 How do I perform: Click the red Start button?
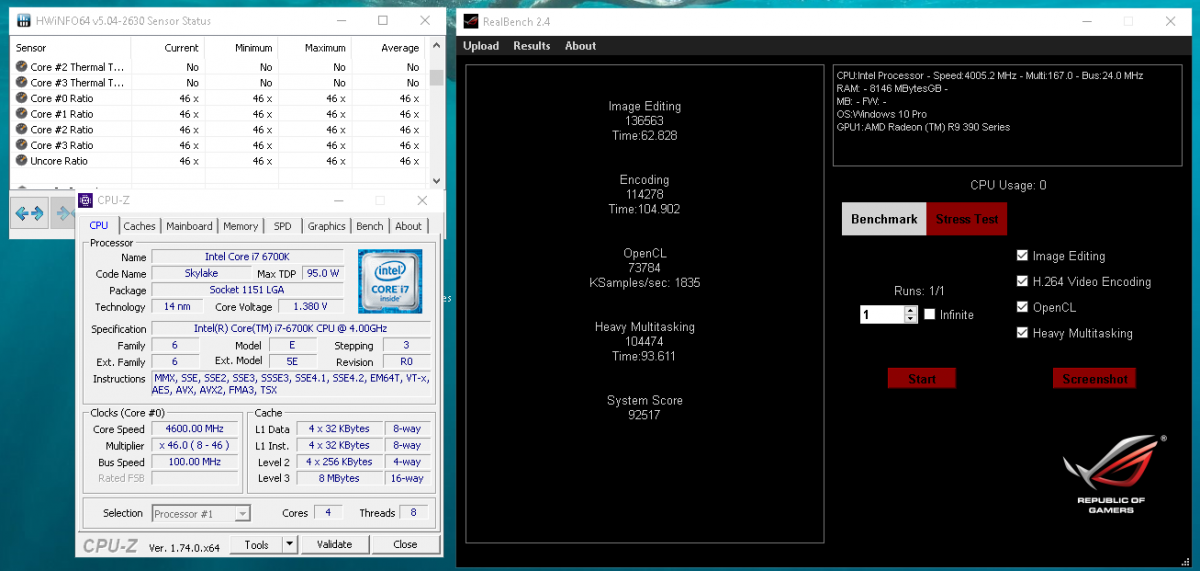point(922,379)
